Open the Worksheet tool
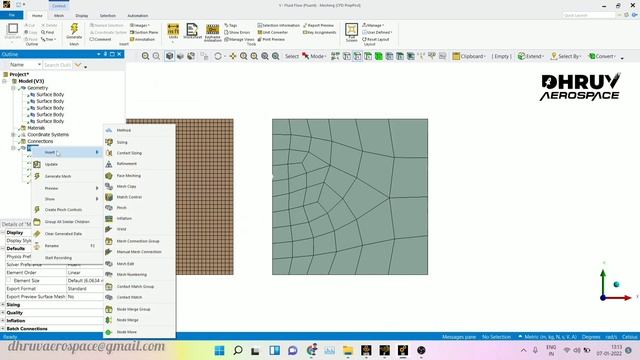Screen dimensions: 640x360 pos(192,31)
